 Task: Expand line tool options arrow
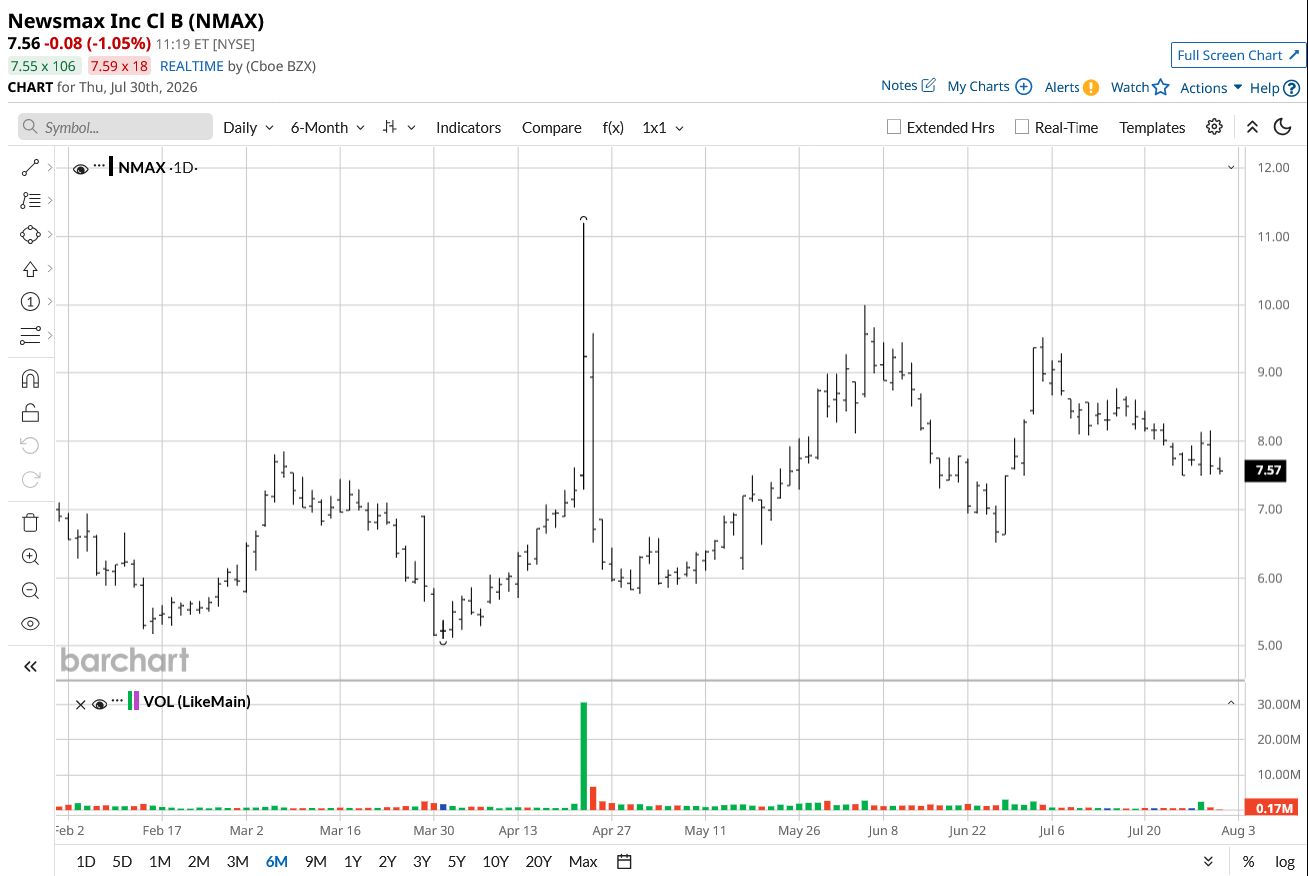[x=50, y=167]
